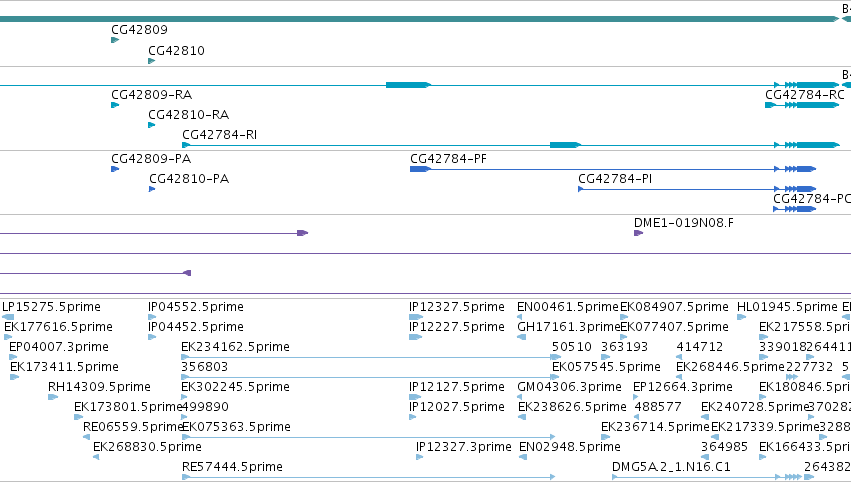
Task: Click the 339018 feature label
Action: [x=782, y=347]
